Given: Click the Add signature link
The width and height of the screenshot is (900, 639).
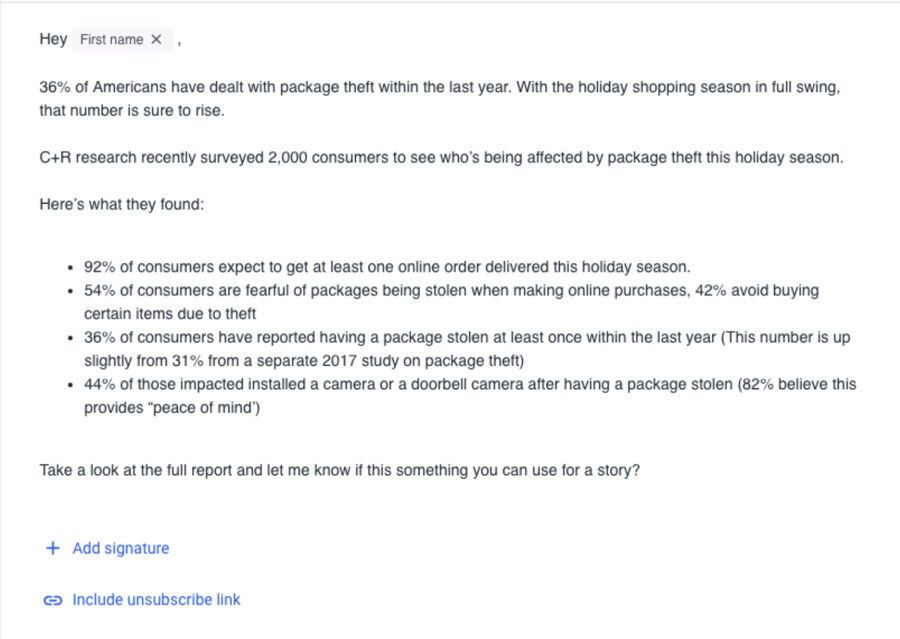Looking at the screenshot, I should [121, 548].
